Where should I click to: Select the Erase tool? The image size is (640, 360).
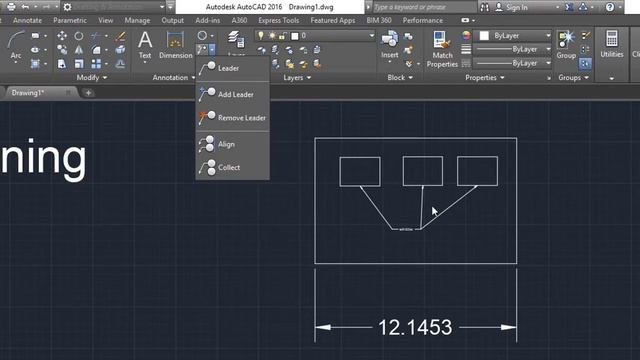[120, 36]
